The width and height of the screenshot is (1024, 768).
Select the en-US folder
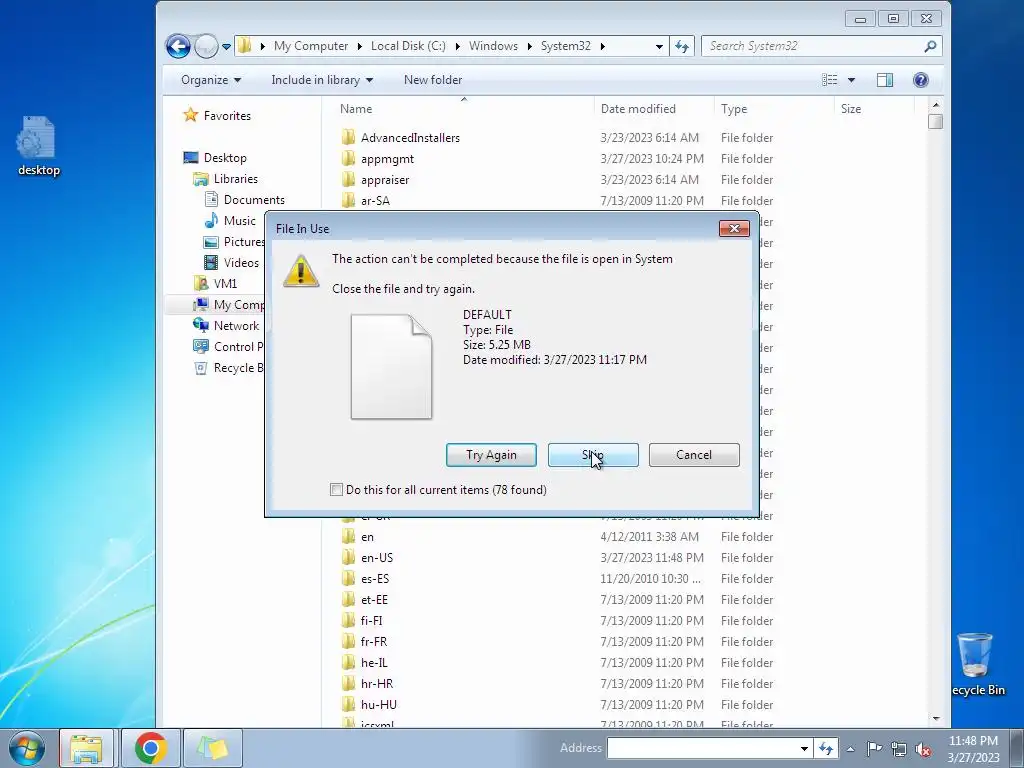(367, 558)
